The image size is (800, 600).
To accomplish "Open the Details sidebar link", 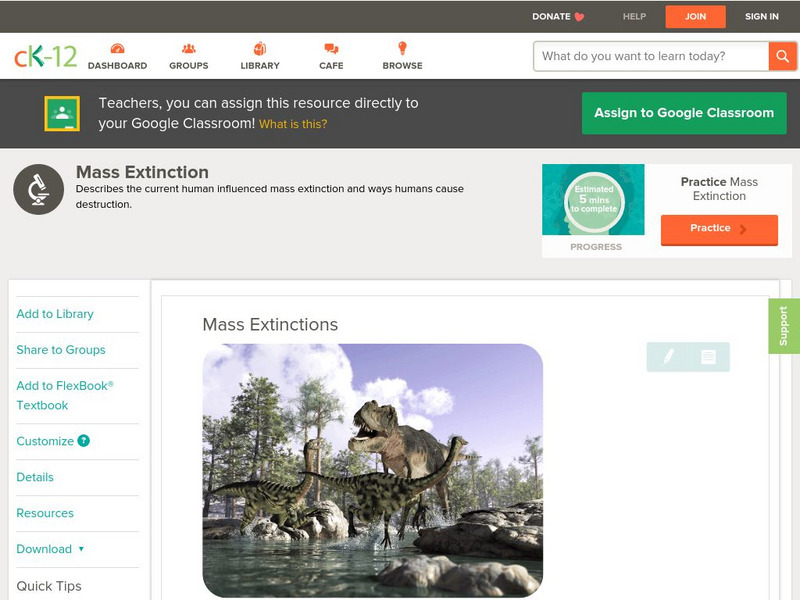I will [x=35, y=477].
